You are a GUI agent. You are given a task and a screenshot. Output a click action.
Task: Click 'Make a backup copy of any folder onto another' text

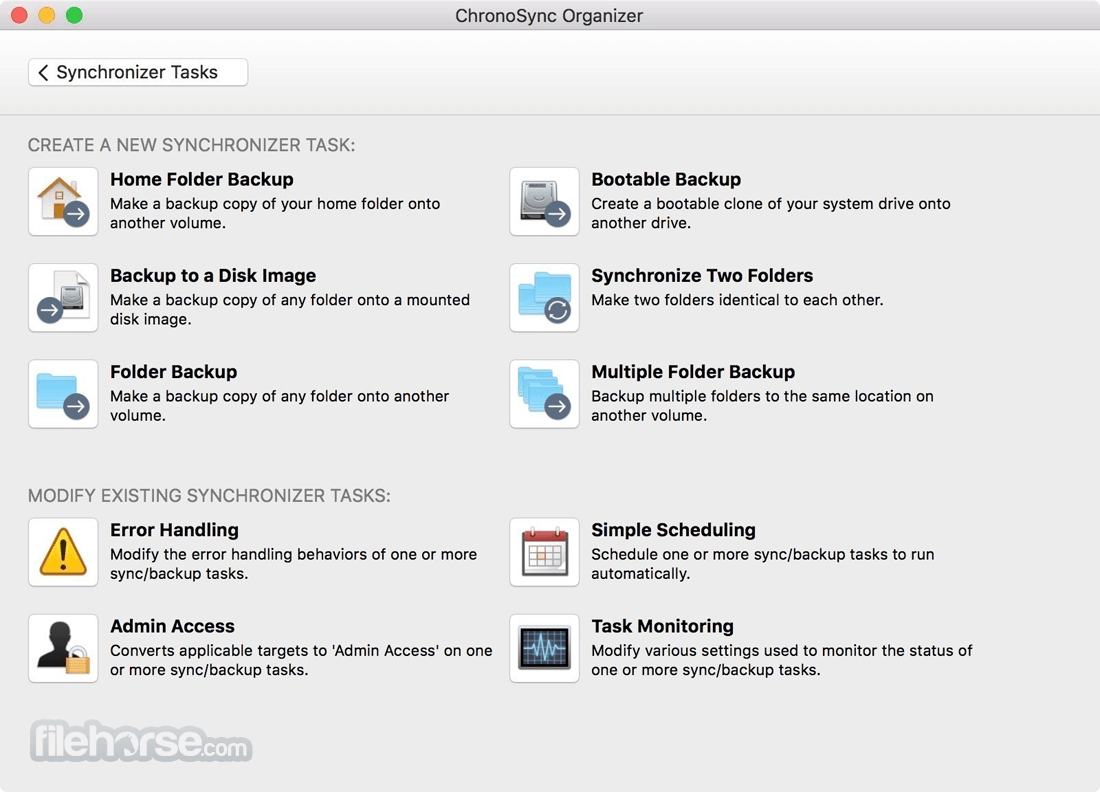tap(279, 405)
